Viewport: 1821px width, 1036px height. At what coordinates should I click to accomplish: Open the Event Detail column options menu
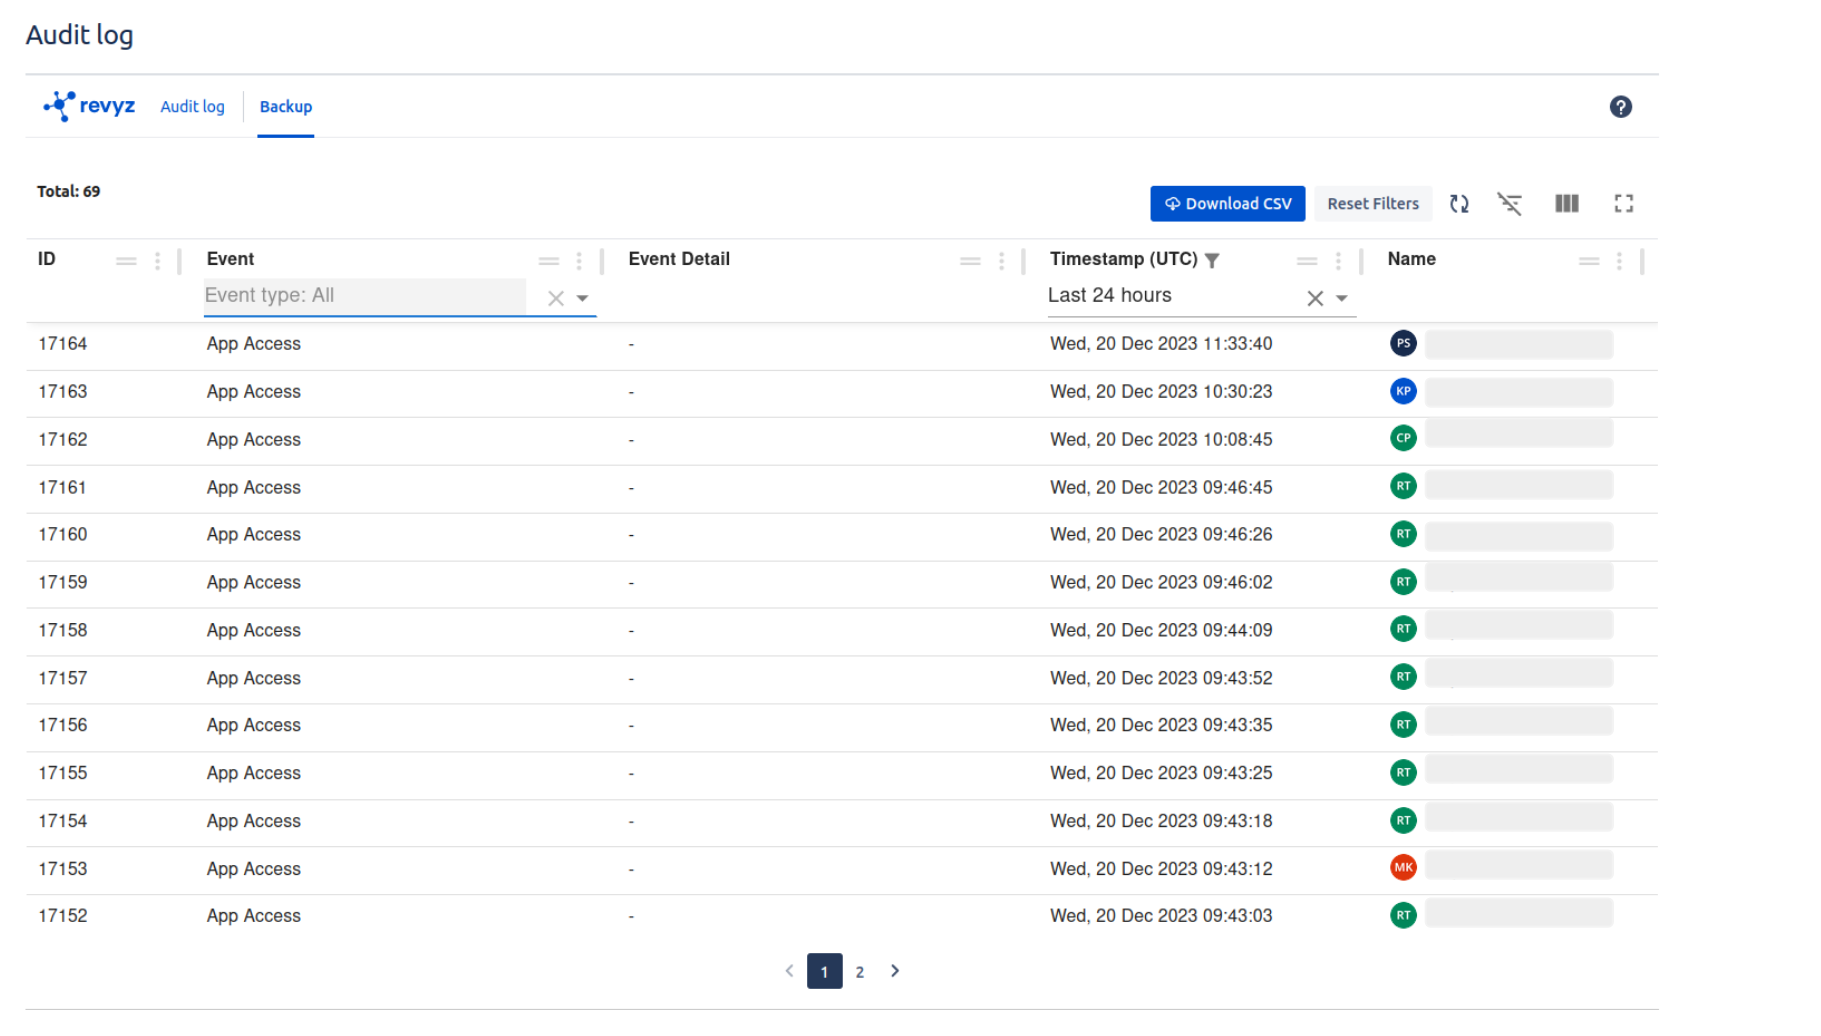[x=1001, y=261]
